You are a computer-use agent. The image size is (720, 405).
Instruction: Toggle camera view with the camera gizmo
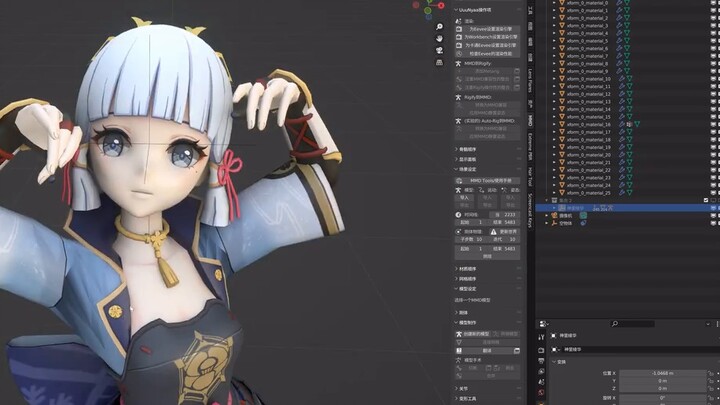point(439,51)
